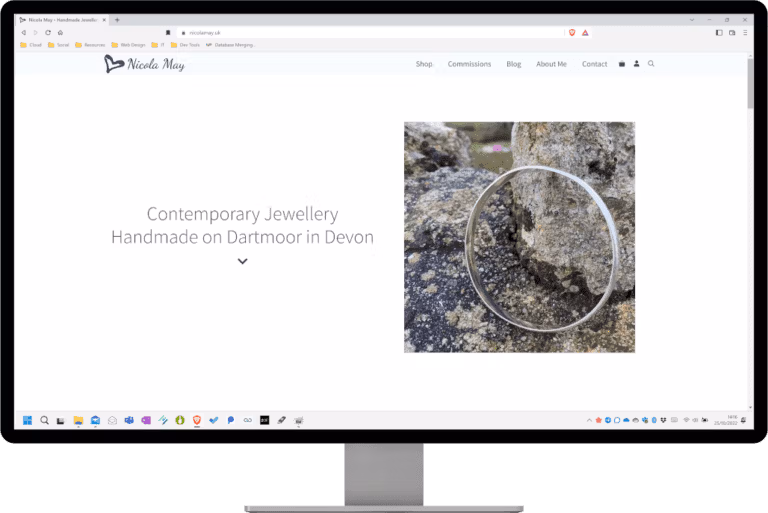This screenshot has width=768, height=513.
Task: Open the Windows Start button
Action: tap(27, 420)
